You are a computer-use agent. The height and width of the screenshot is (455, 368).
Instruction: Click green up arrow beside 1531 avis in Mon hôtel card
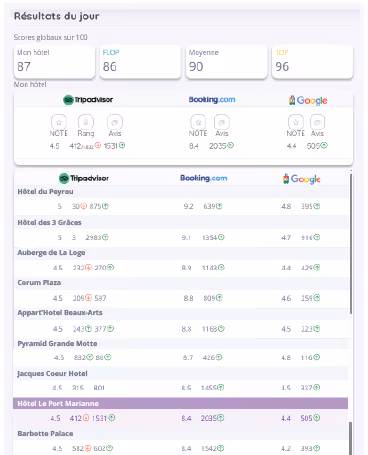coord(122,145)
